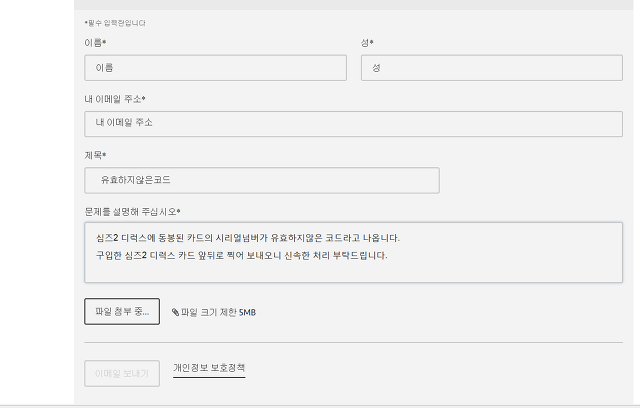640x408 pixels.
Task: Click the word 부탁드립니다 in the description
Action: pos(360,255)
